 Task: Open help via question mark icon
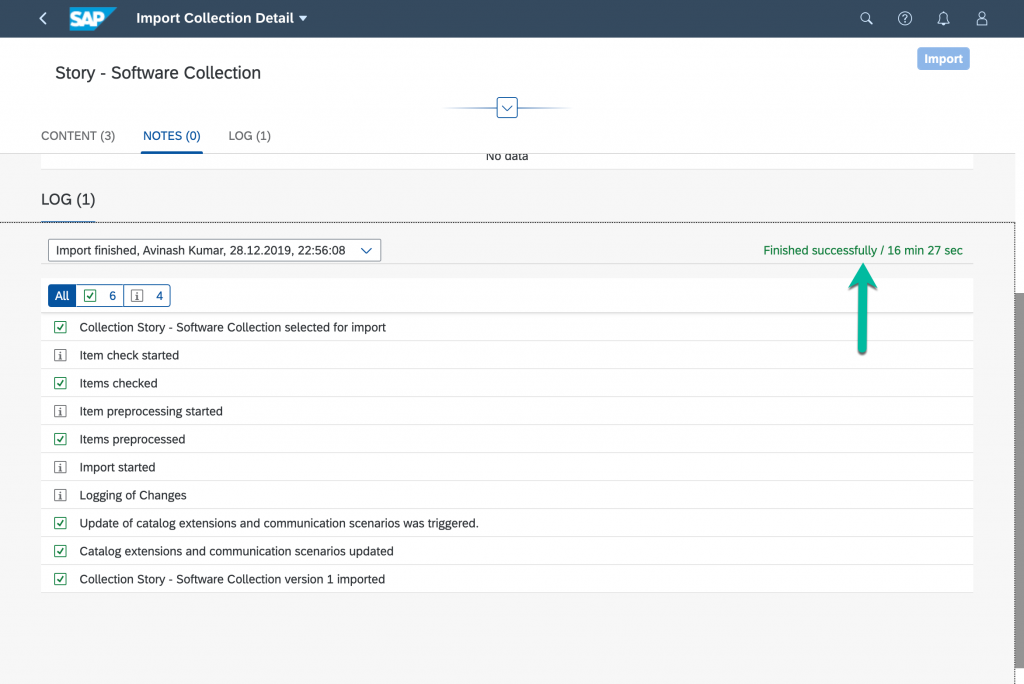(904, 18)
